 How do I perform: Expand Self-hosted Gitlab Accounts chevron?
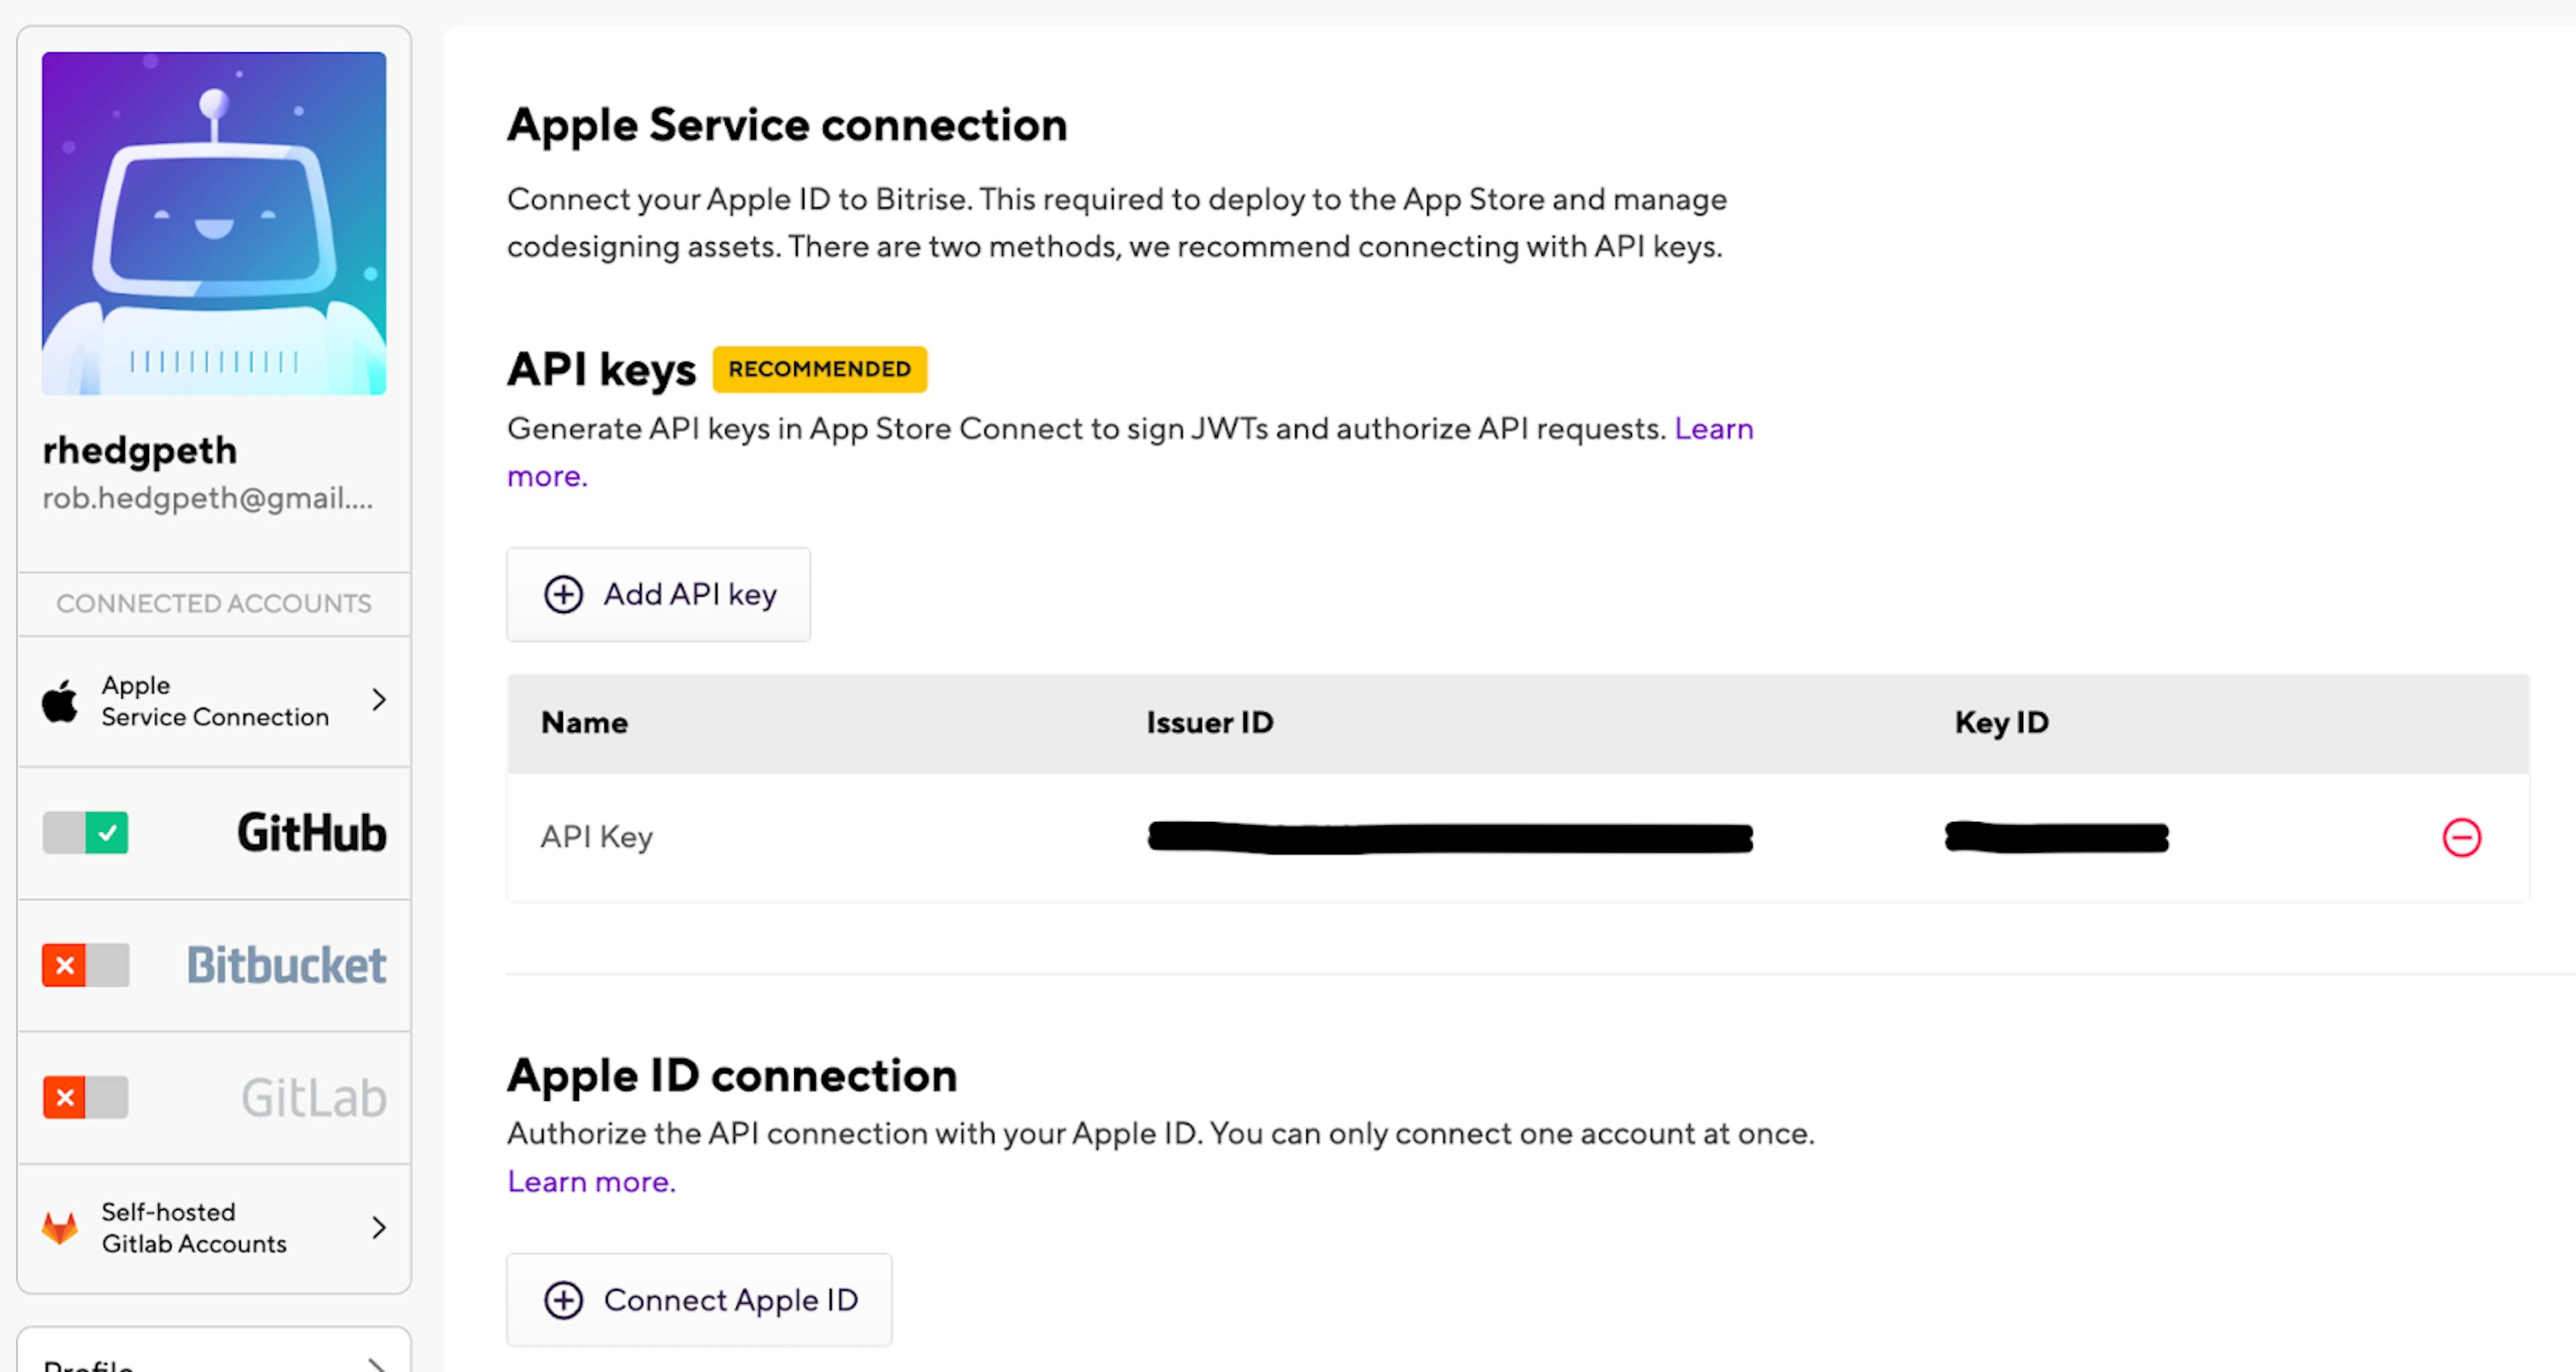(379, 1228)
